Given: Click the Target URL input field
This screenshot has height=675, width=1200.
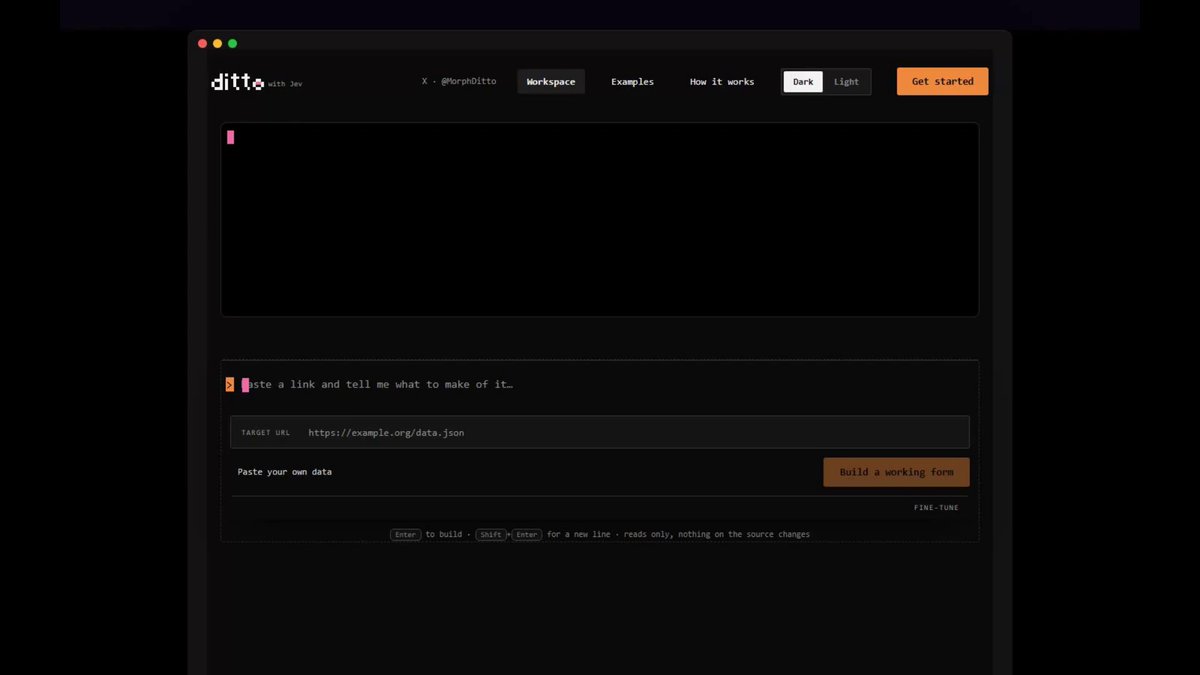Looking at the screenshot, I should (600, 432).
